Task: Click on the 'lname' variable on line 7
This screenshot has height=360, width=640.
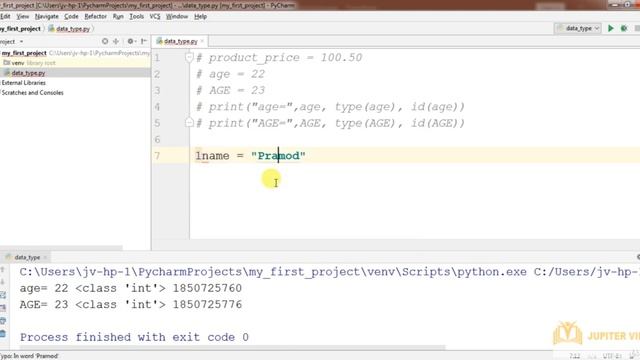Action: [x=212, y=156]
